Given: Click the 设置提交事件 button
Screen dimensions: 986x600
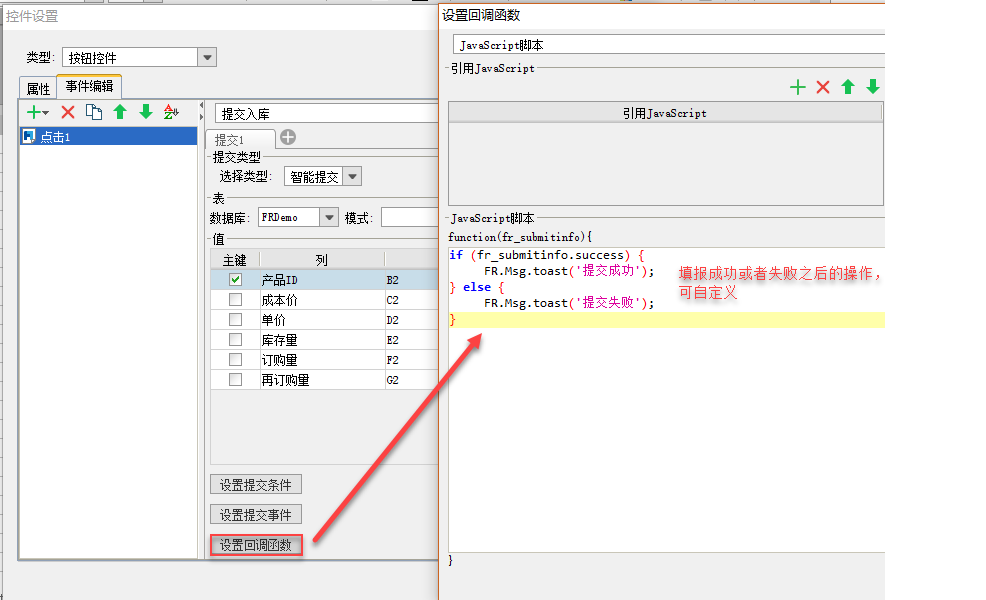Looking at the screenshot, I should [255, 515].
